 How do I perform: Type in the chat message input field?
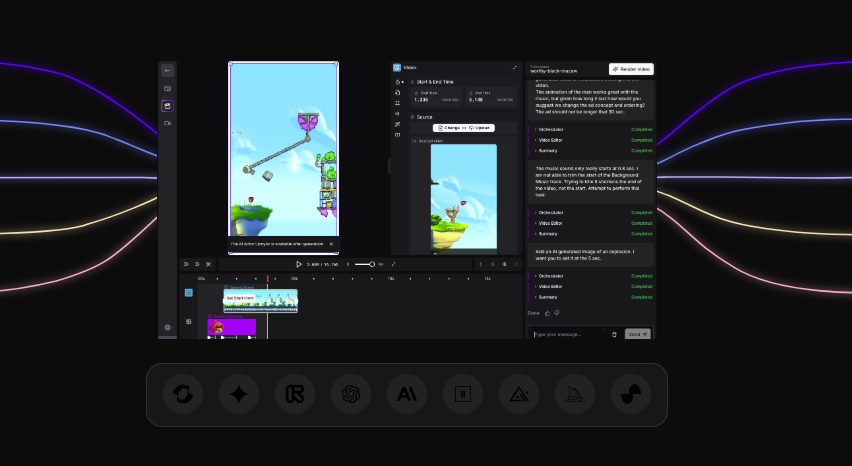coord(568,333)
